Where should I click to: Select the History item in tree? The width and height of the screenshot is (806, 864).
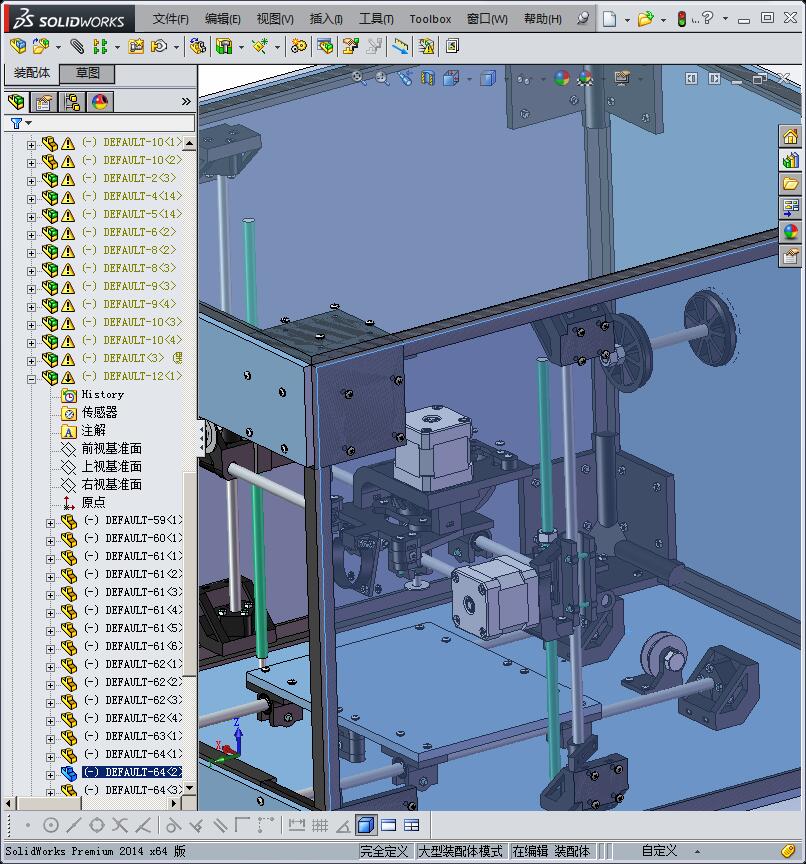(102, 395)
